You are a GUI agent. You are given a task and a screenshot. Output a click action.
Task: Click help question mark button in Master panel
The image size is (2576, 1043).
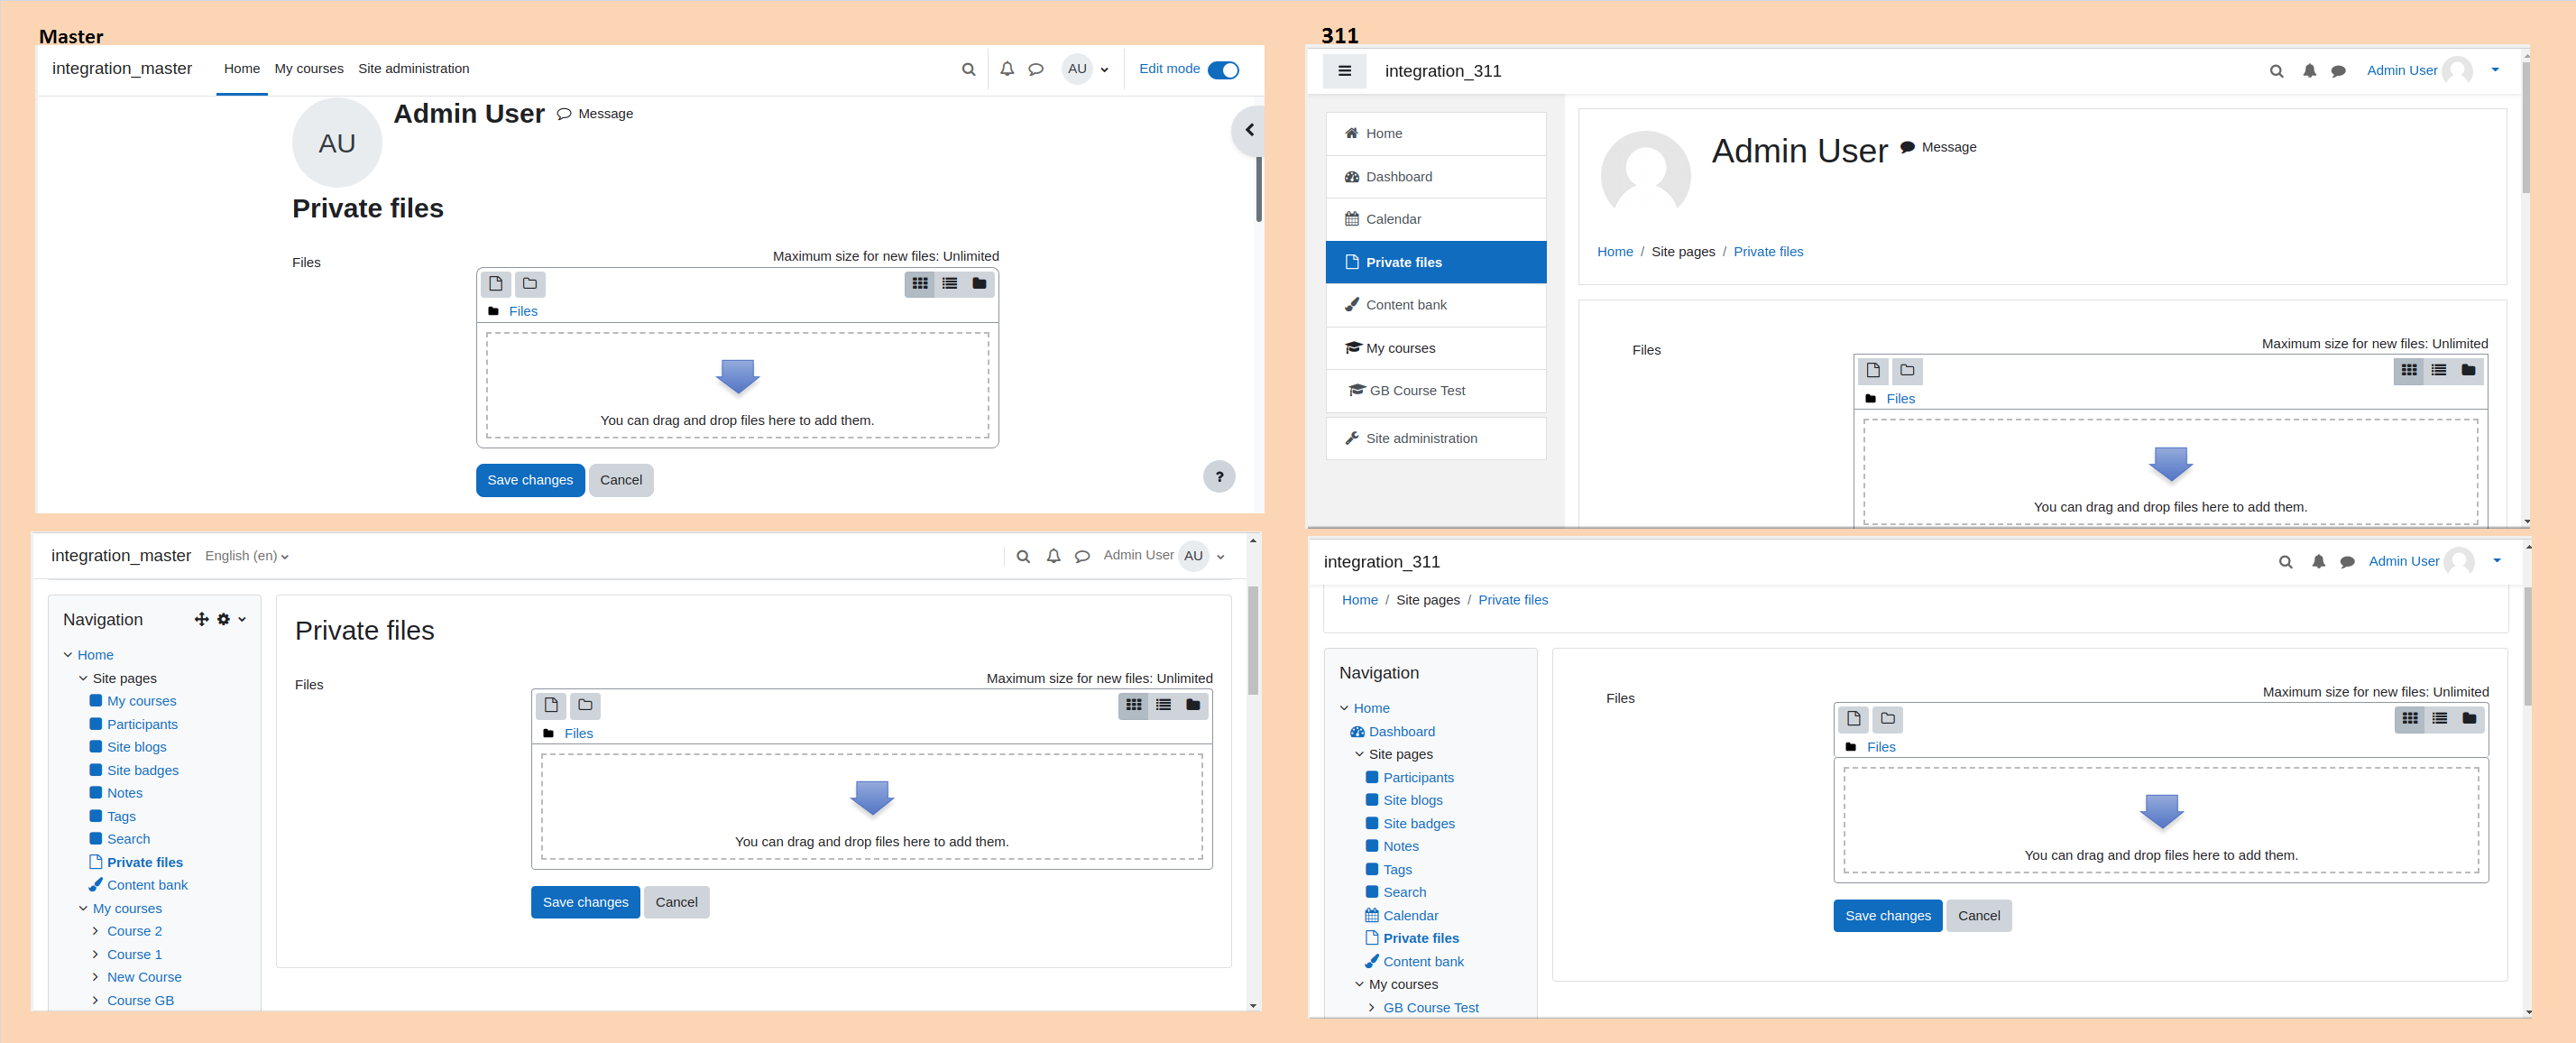click(1219, 477)
